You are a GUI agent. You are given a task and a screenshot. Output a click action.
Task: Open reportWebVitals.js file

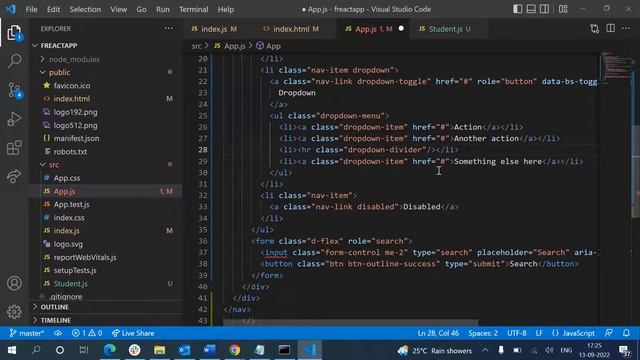coord(85,257)
